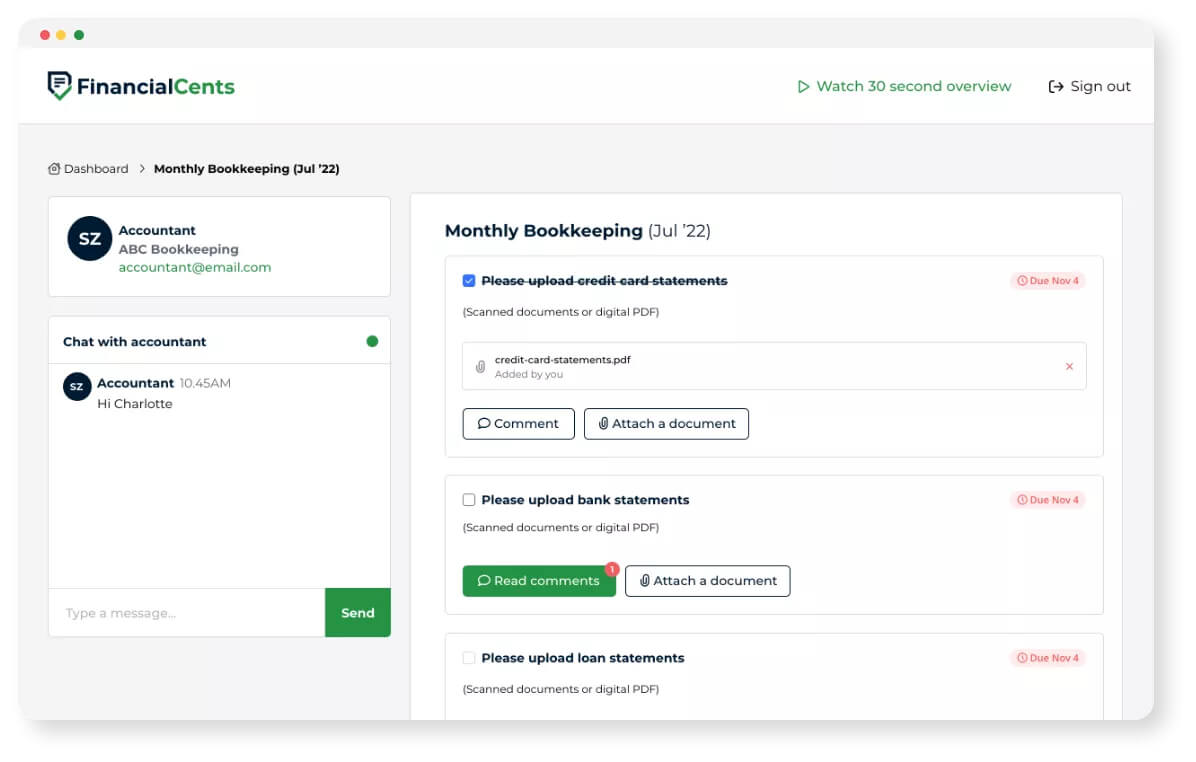The width and height of the screenshot is (1196, 762).
Task: Attach a document to credit card task
Action: click(667, 423)
